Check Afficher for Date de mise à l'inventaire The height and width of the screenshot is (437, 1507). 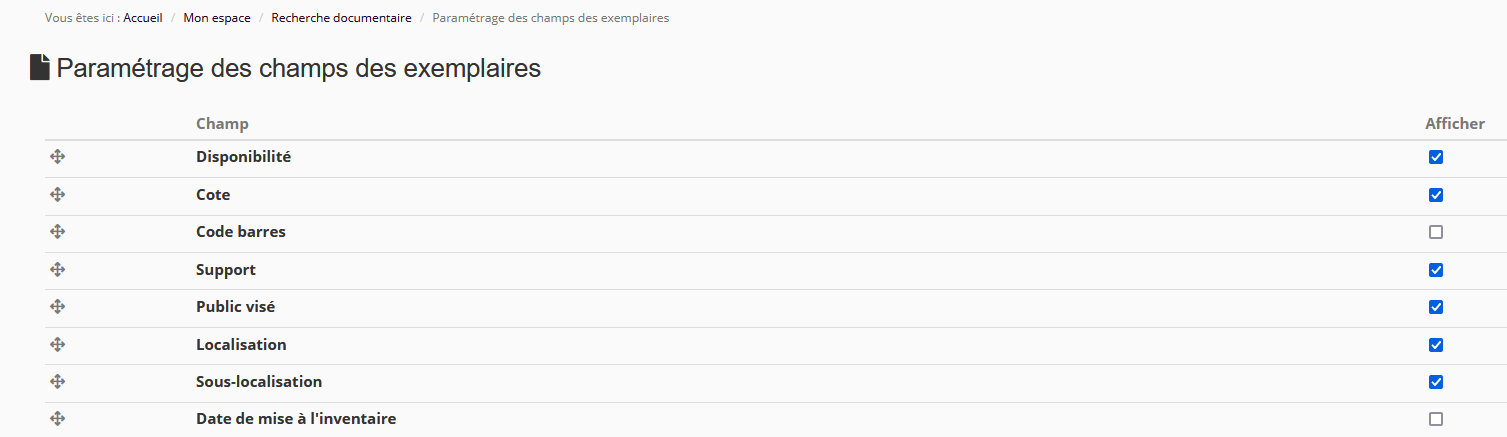(1436, 419)
